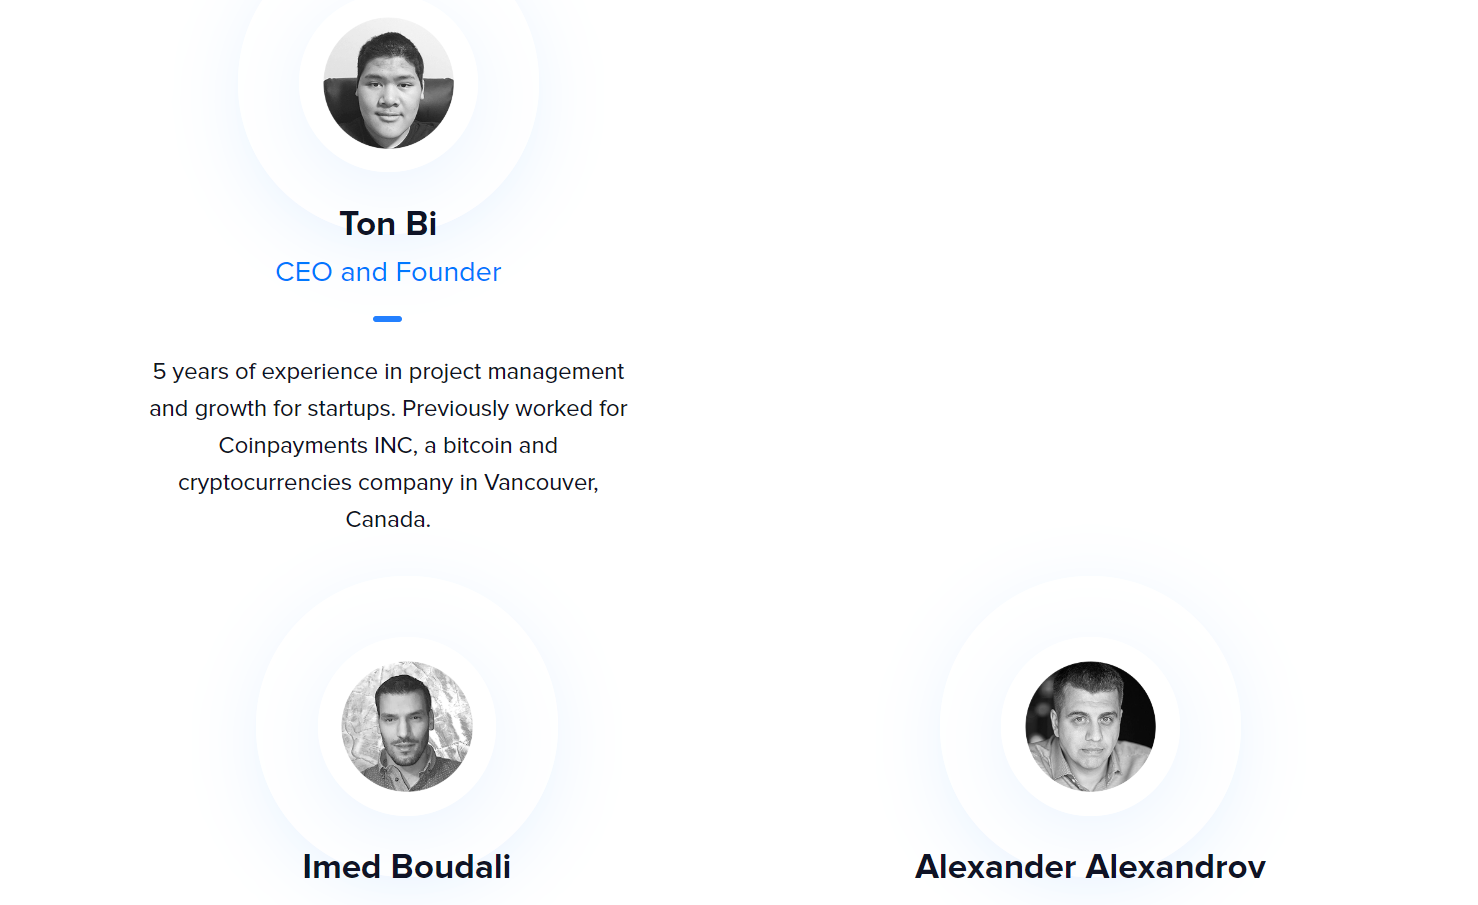Click the word 'Vancouver' in the bio
This screenshot has height=905, width=1478.
click(x=539, y=483)
